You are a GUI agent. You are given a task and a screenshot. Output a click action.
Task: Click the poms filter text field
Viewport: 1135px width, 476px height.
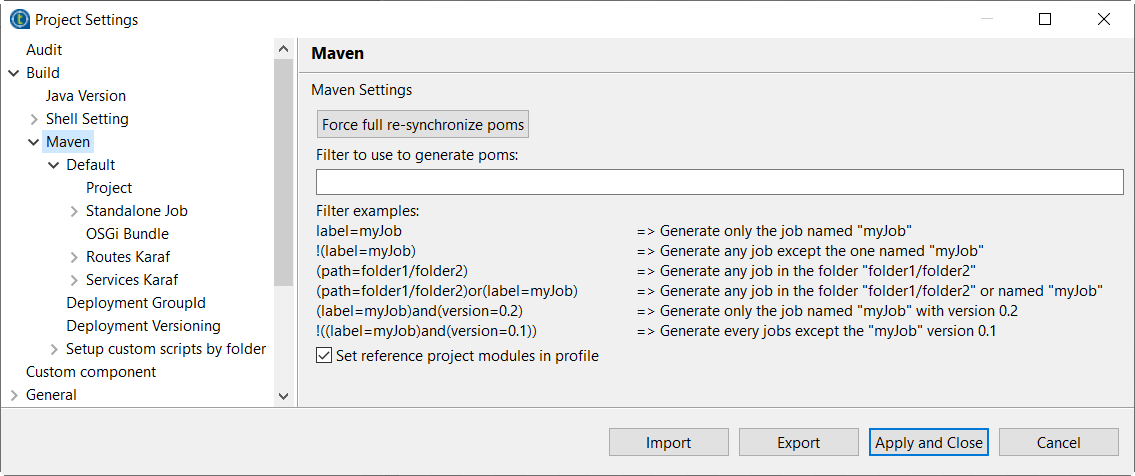point(719,182)
